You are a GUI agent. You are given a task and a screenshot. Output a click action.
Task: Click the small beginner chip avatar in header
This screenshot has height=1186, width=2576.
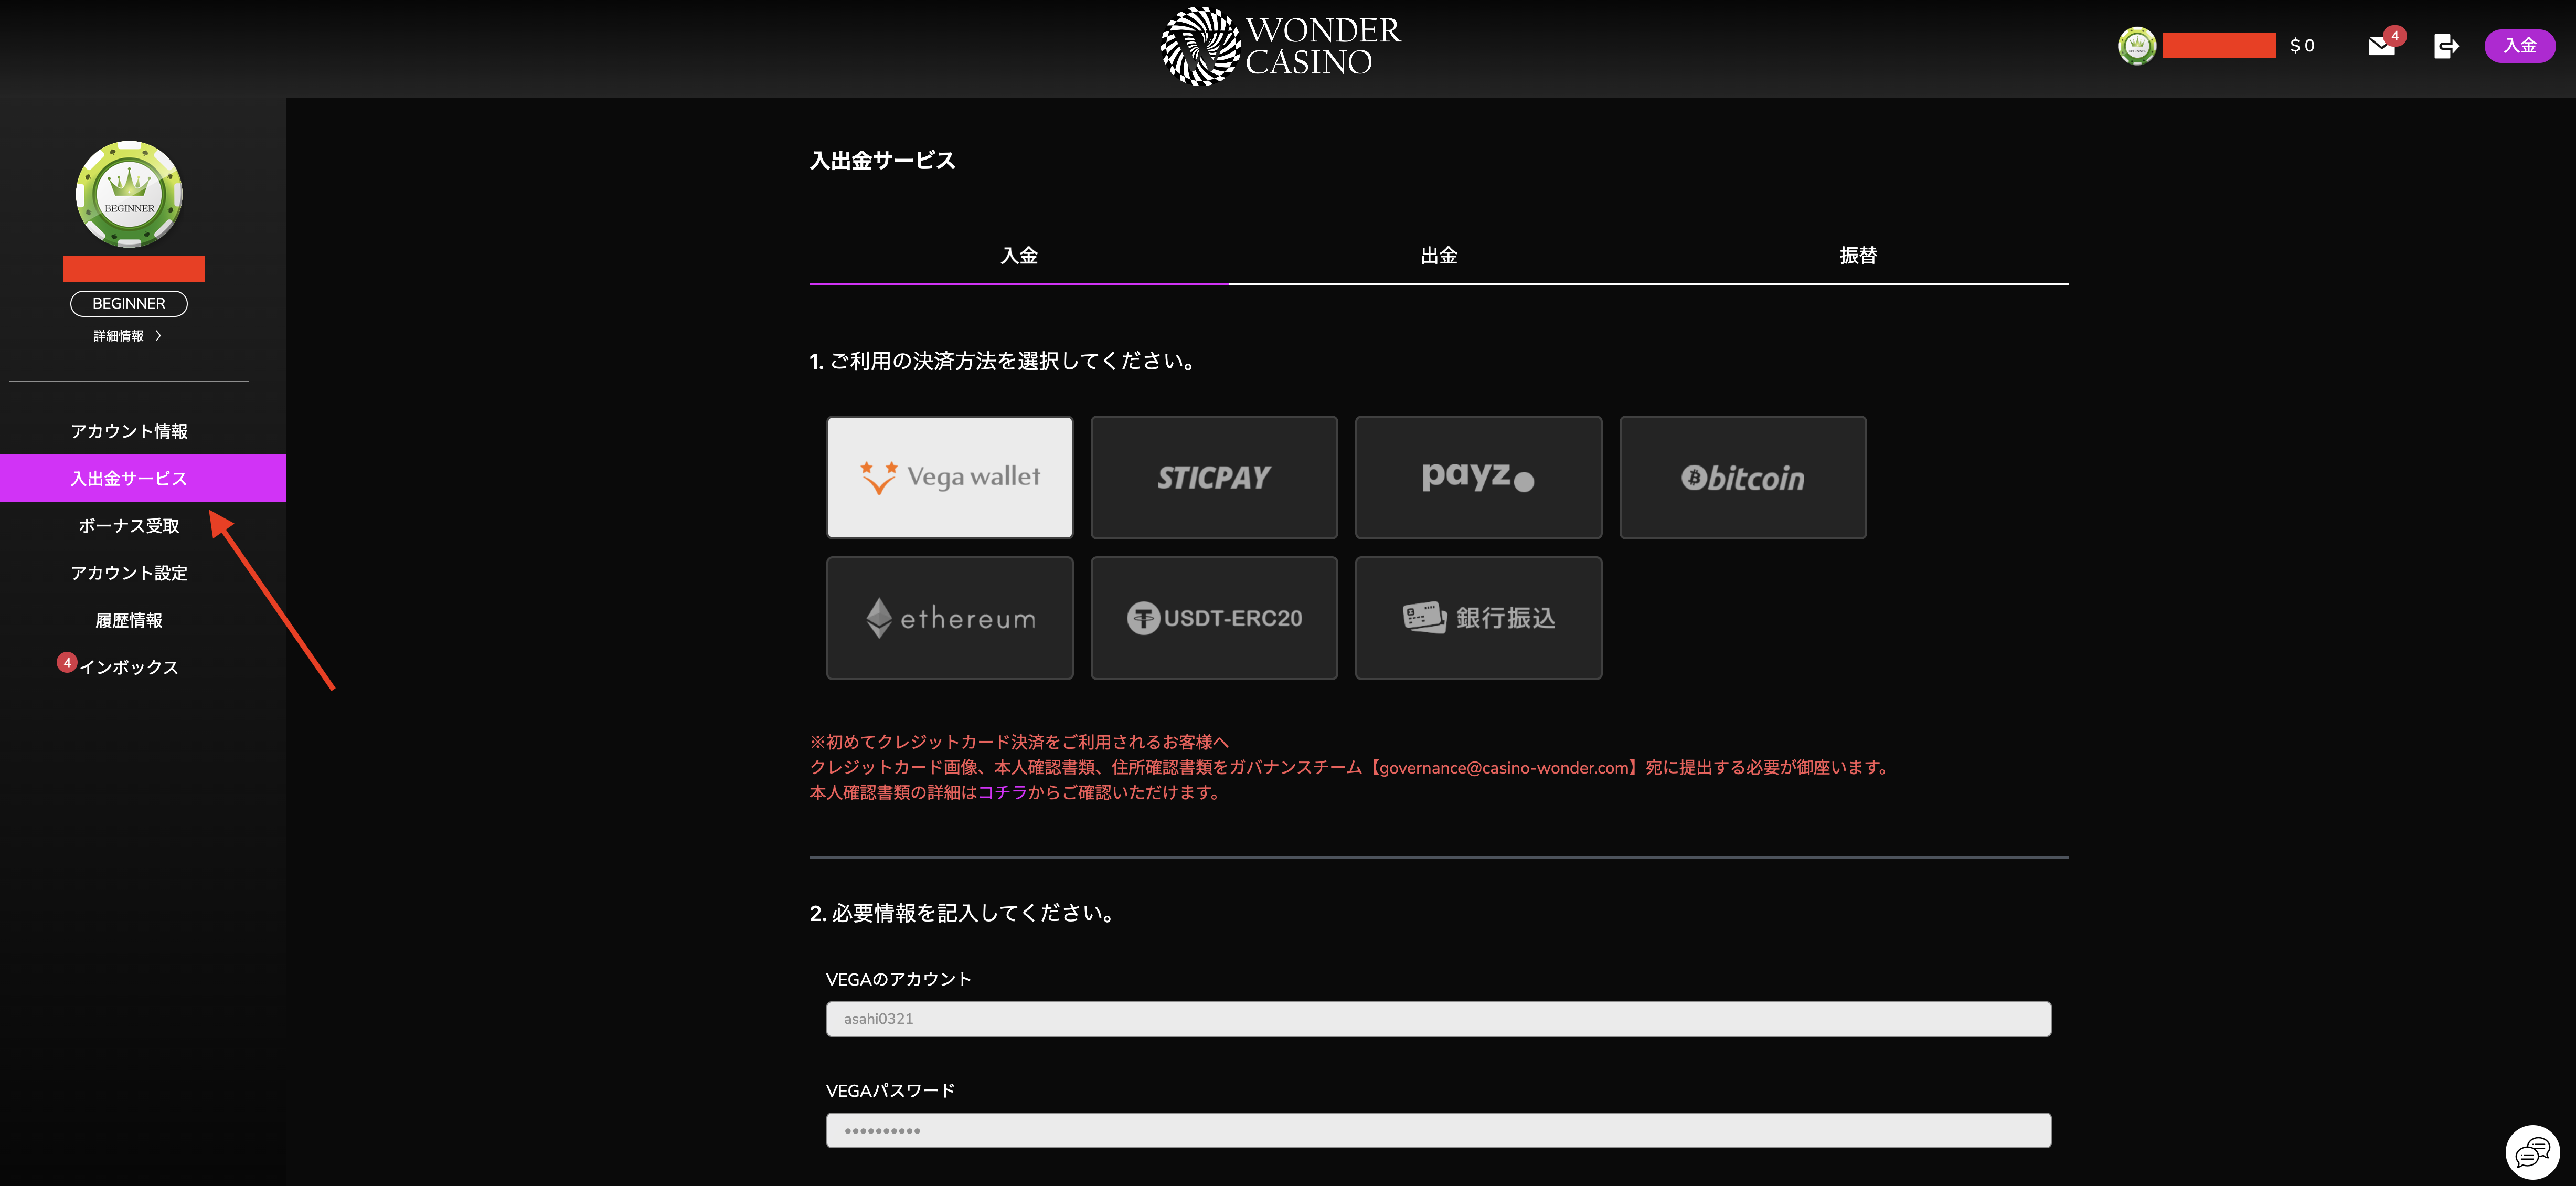coord(2136,46)
